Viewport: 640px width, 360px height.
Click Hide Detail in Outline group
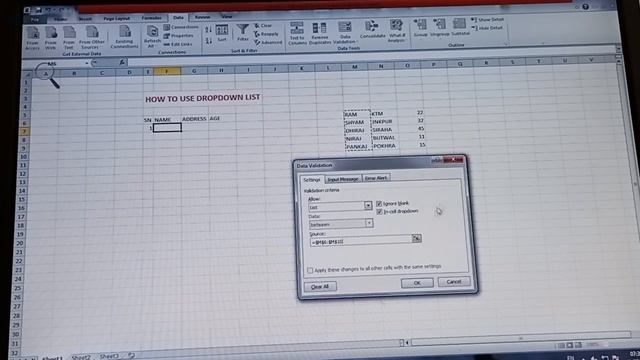click(487, 28)
